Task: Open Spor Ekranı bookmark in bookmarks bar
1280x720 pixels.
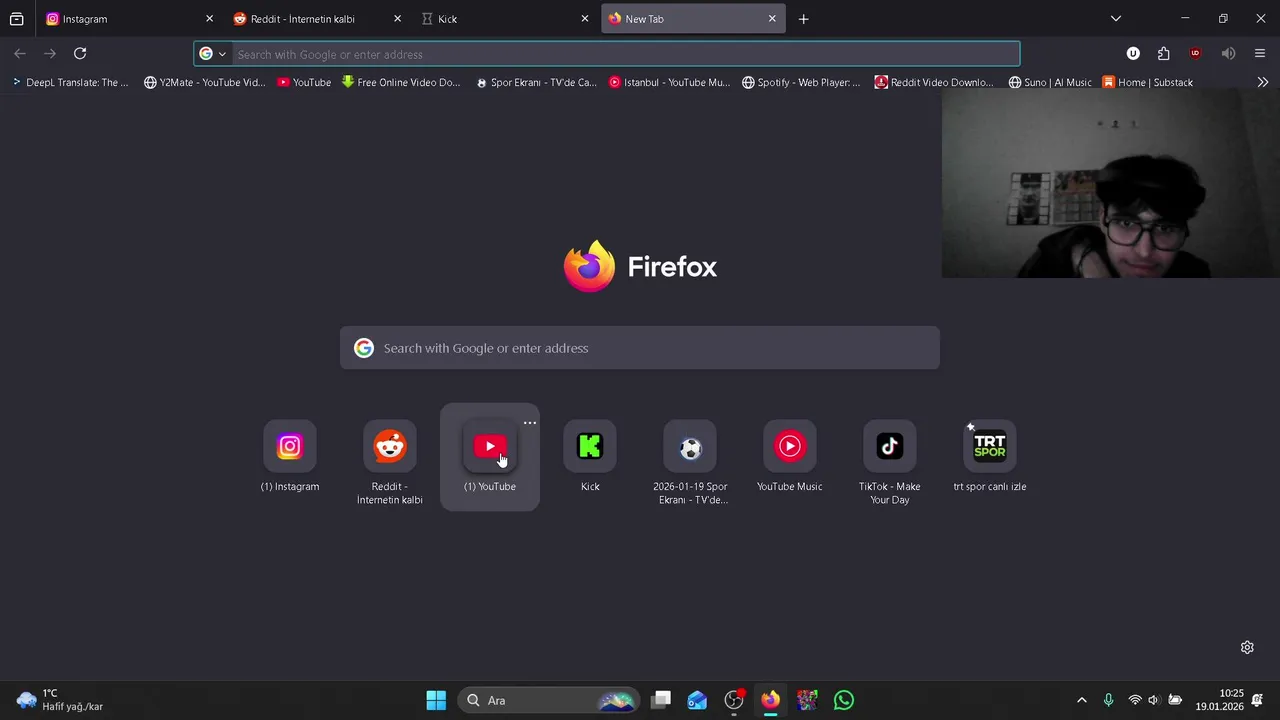Action: click(536, 83)
